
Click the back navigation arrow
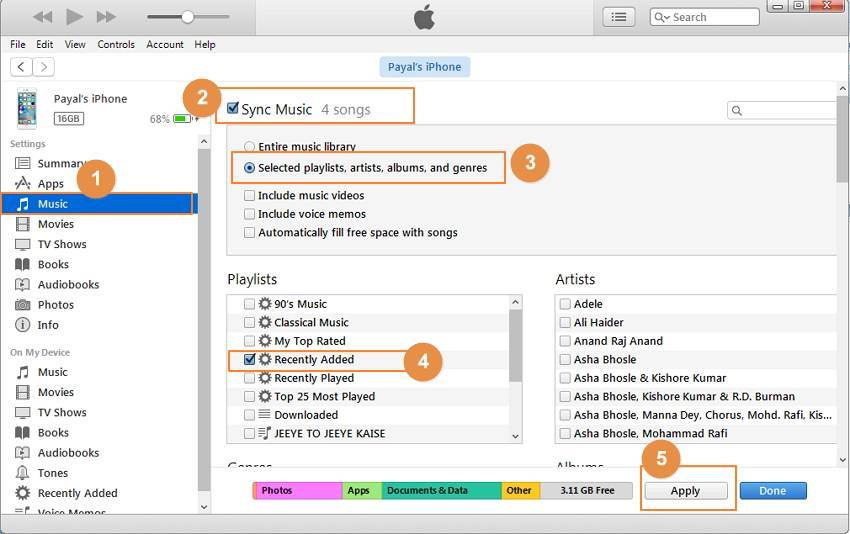[x=20, y=67]
